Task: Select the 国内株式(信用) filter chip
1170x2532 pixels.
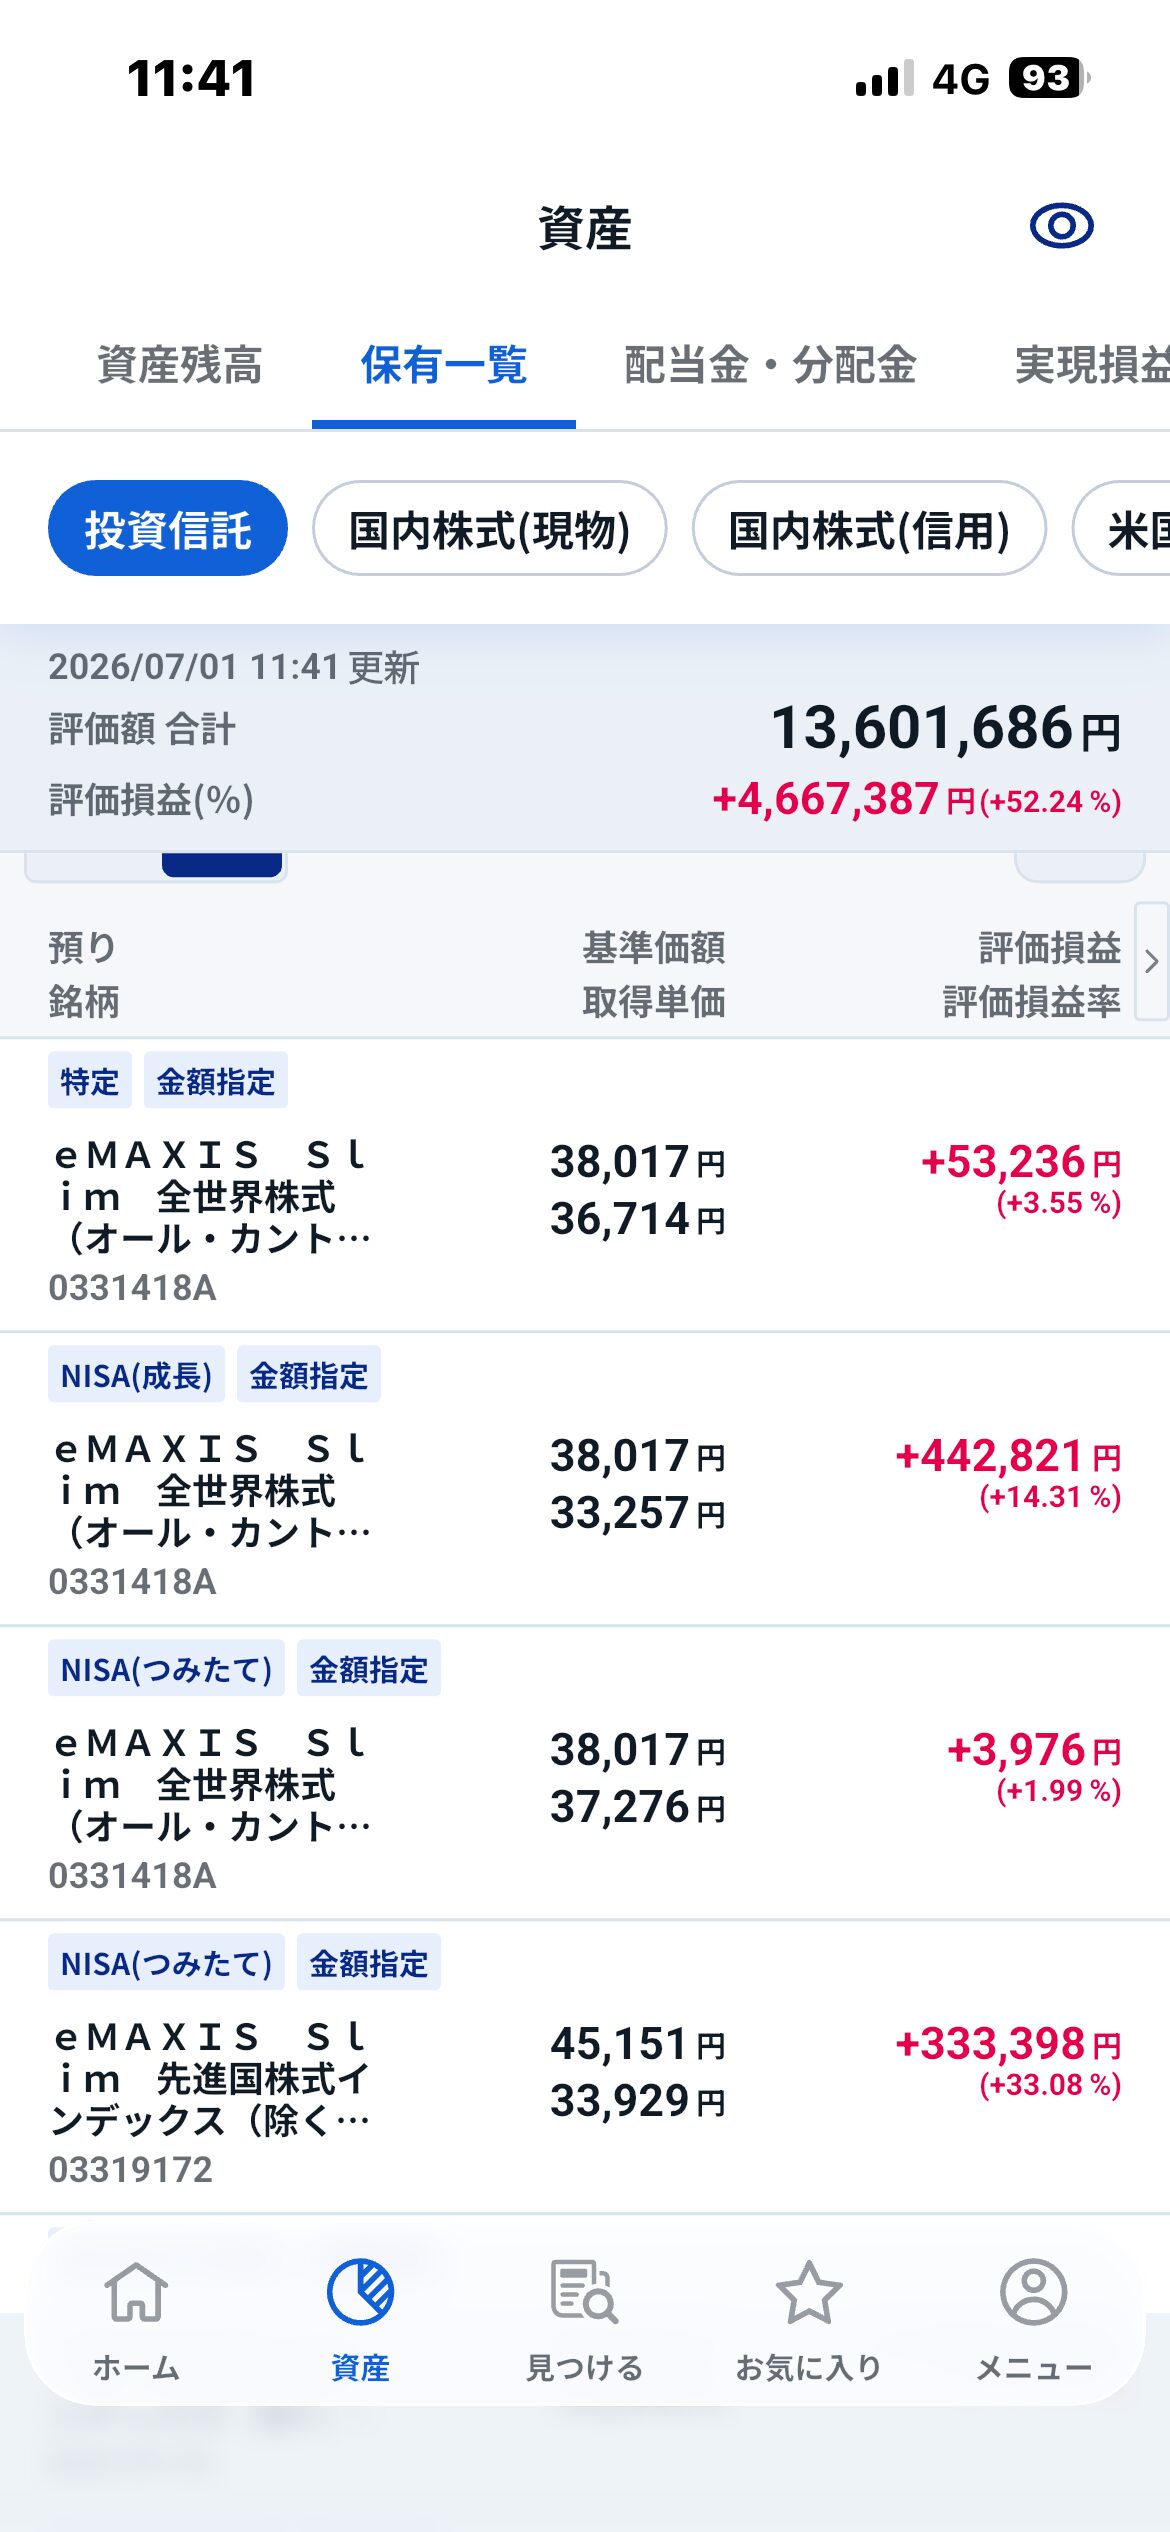Action: [869, 528]
